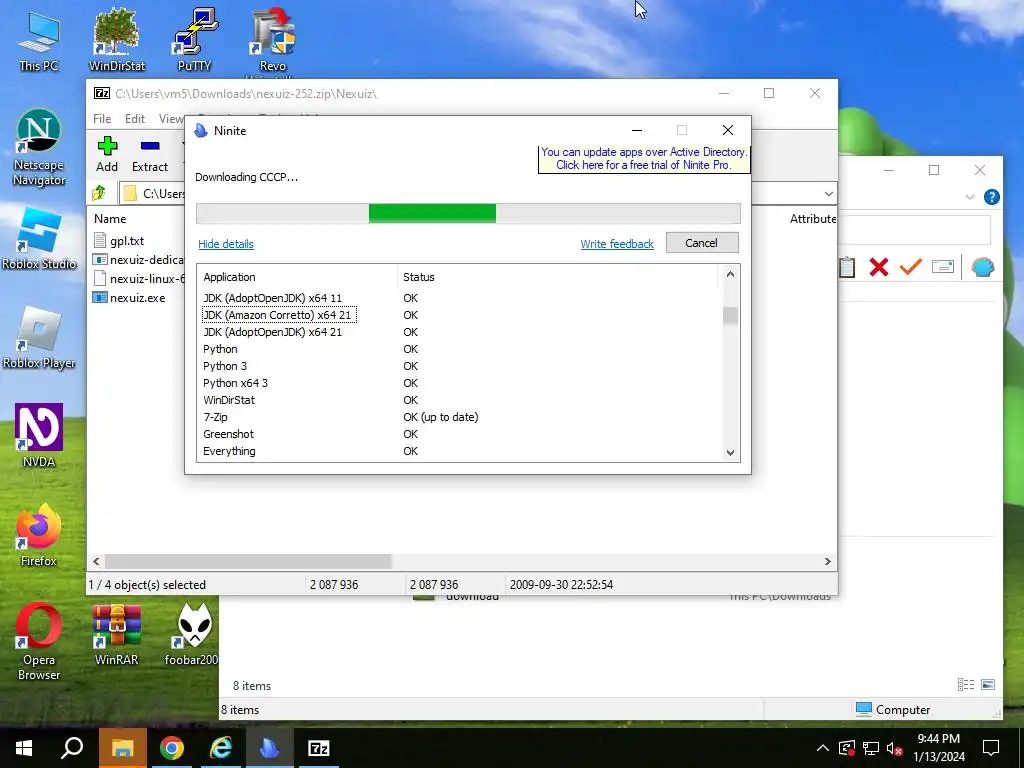Open 7-Zip View menu
The image size is (1024, 768).
(x=170, y=119)
